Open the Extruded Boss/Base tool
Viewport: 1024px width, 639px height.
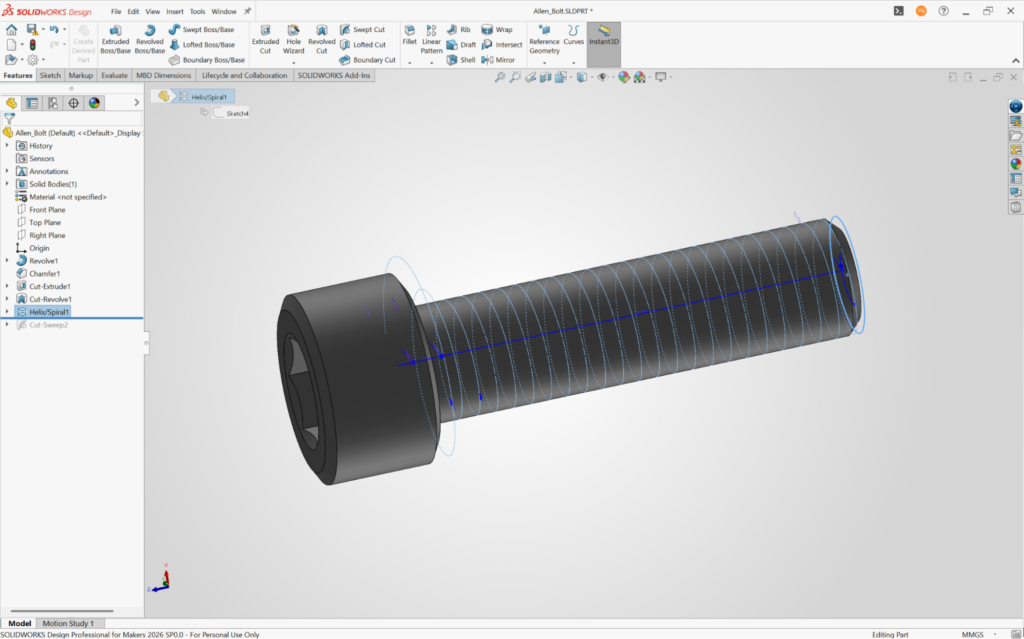click(115, 39)
